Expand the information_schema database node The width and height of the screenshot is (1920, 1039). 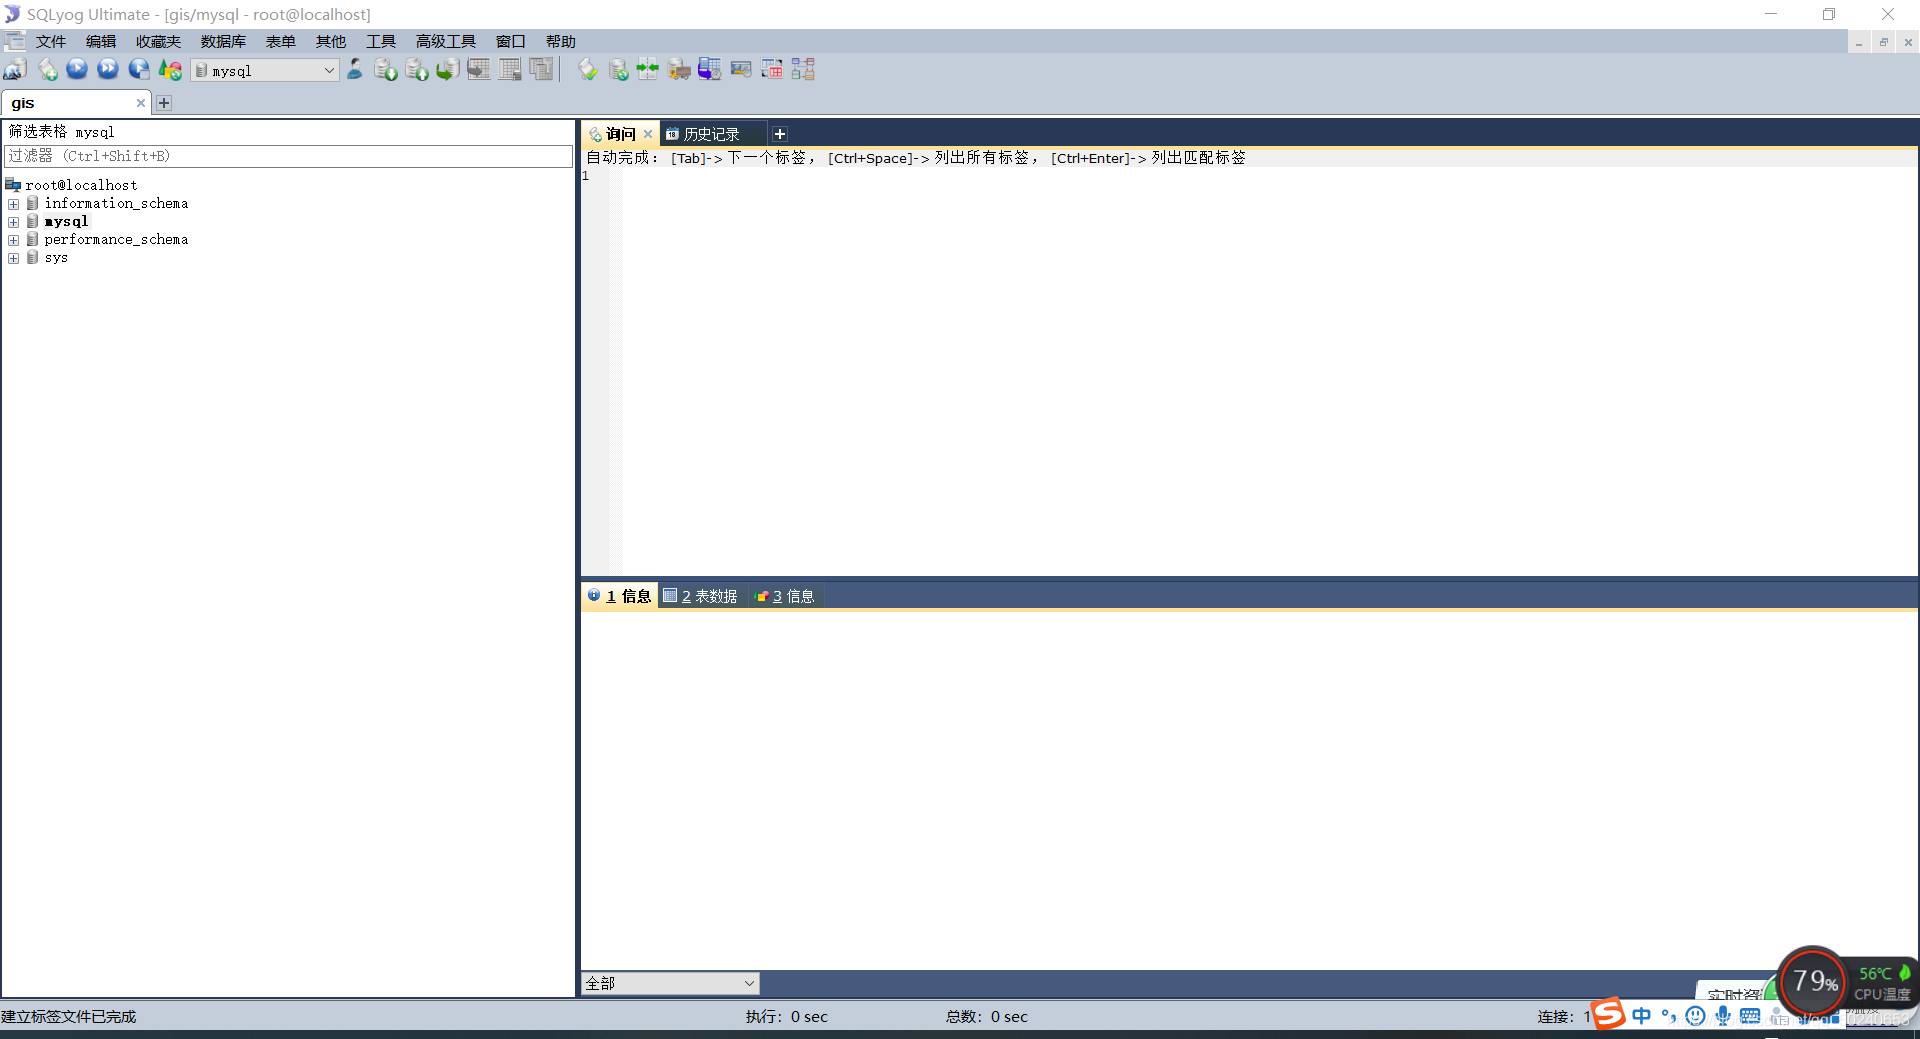click(x=14, y=204)
